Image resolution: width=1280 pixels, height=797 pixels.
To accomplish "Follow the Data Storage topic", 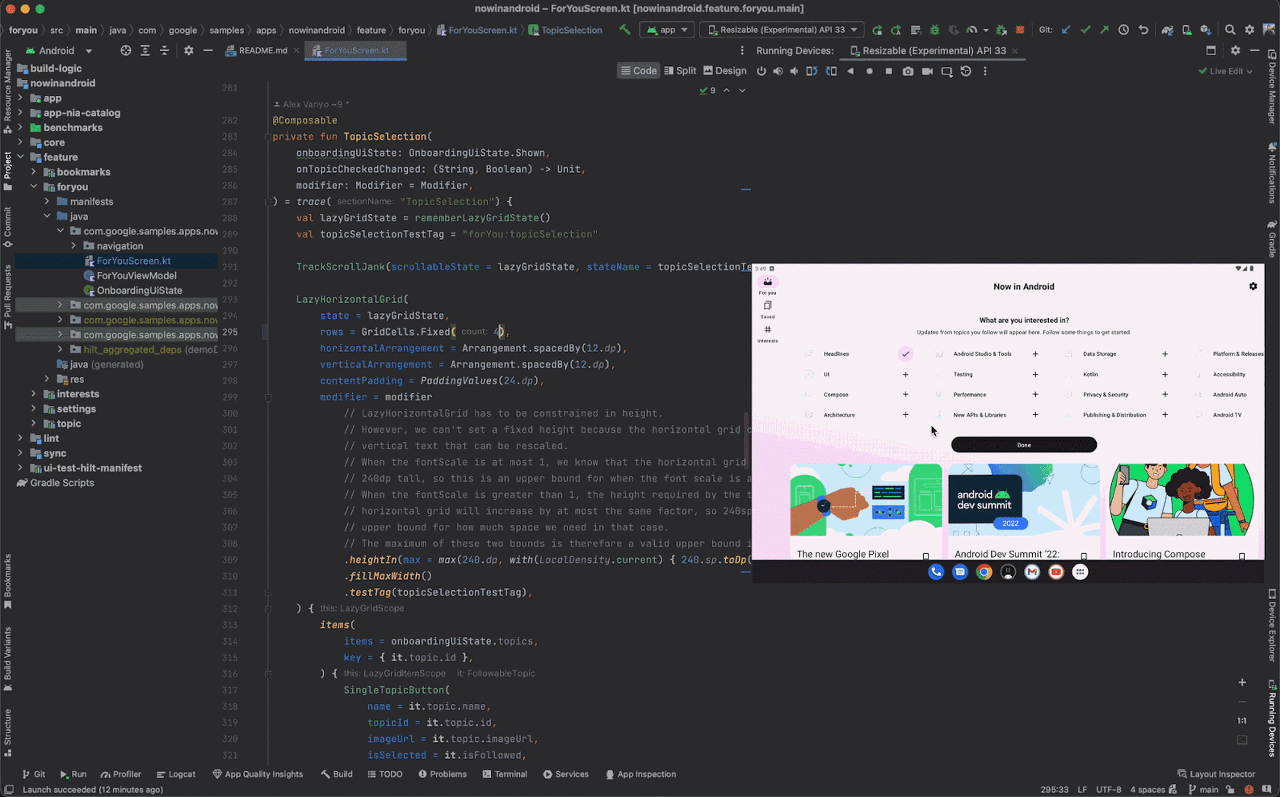I will pyautogui.click(x=1165, y=354).
